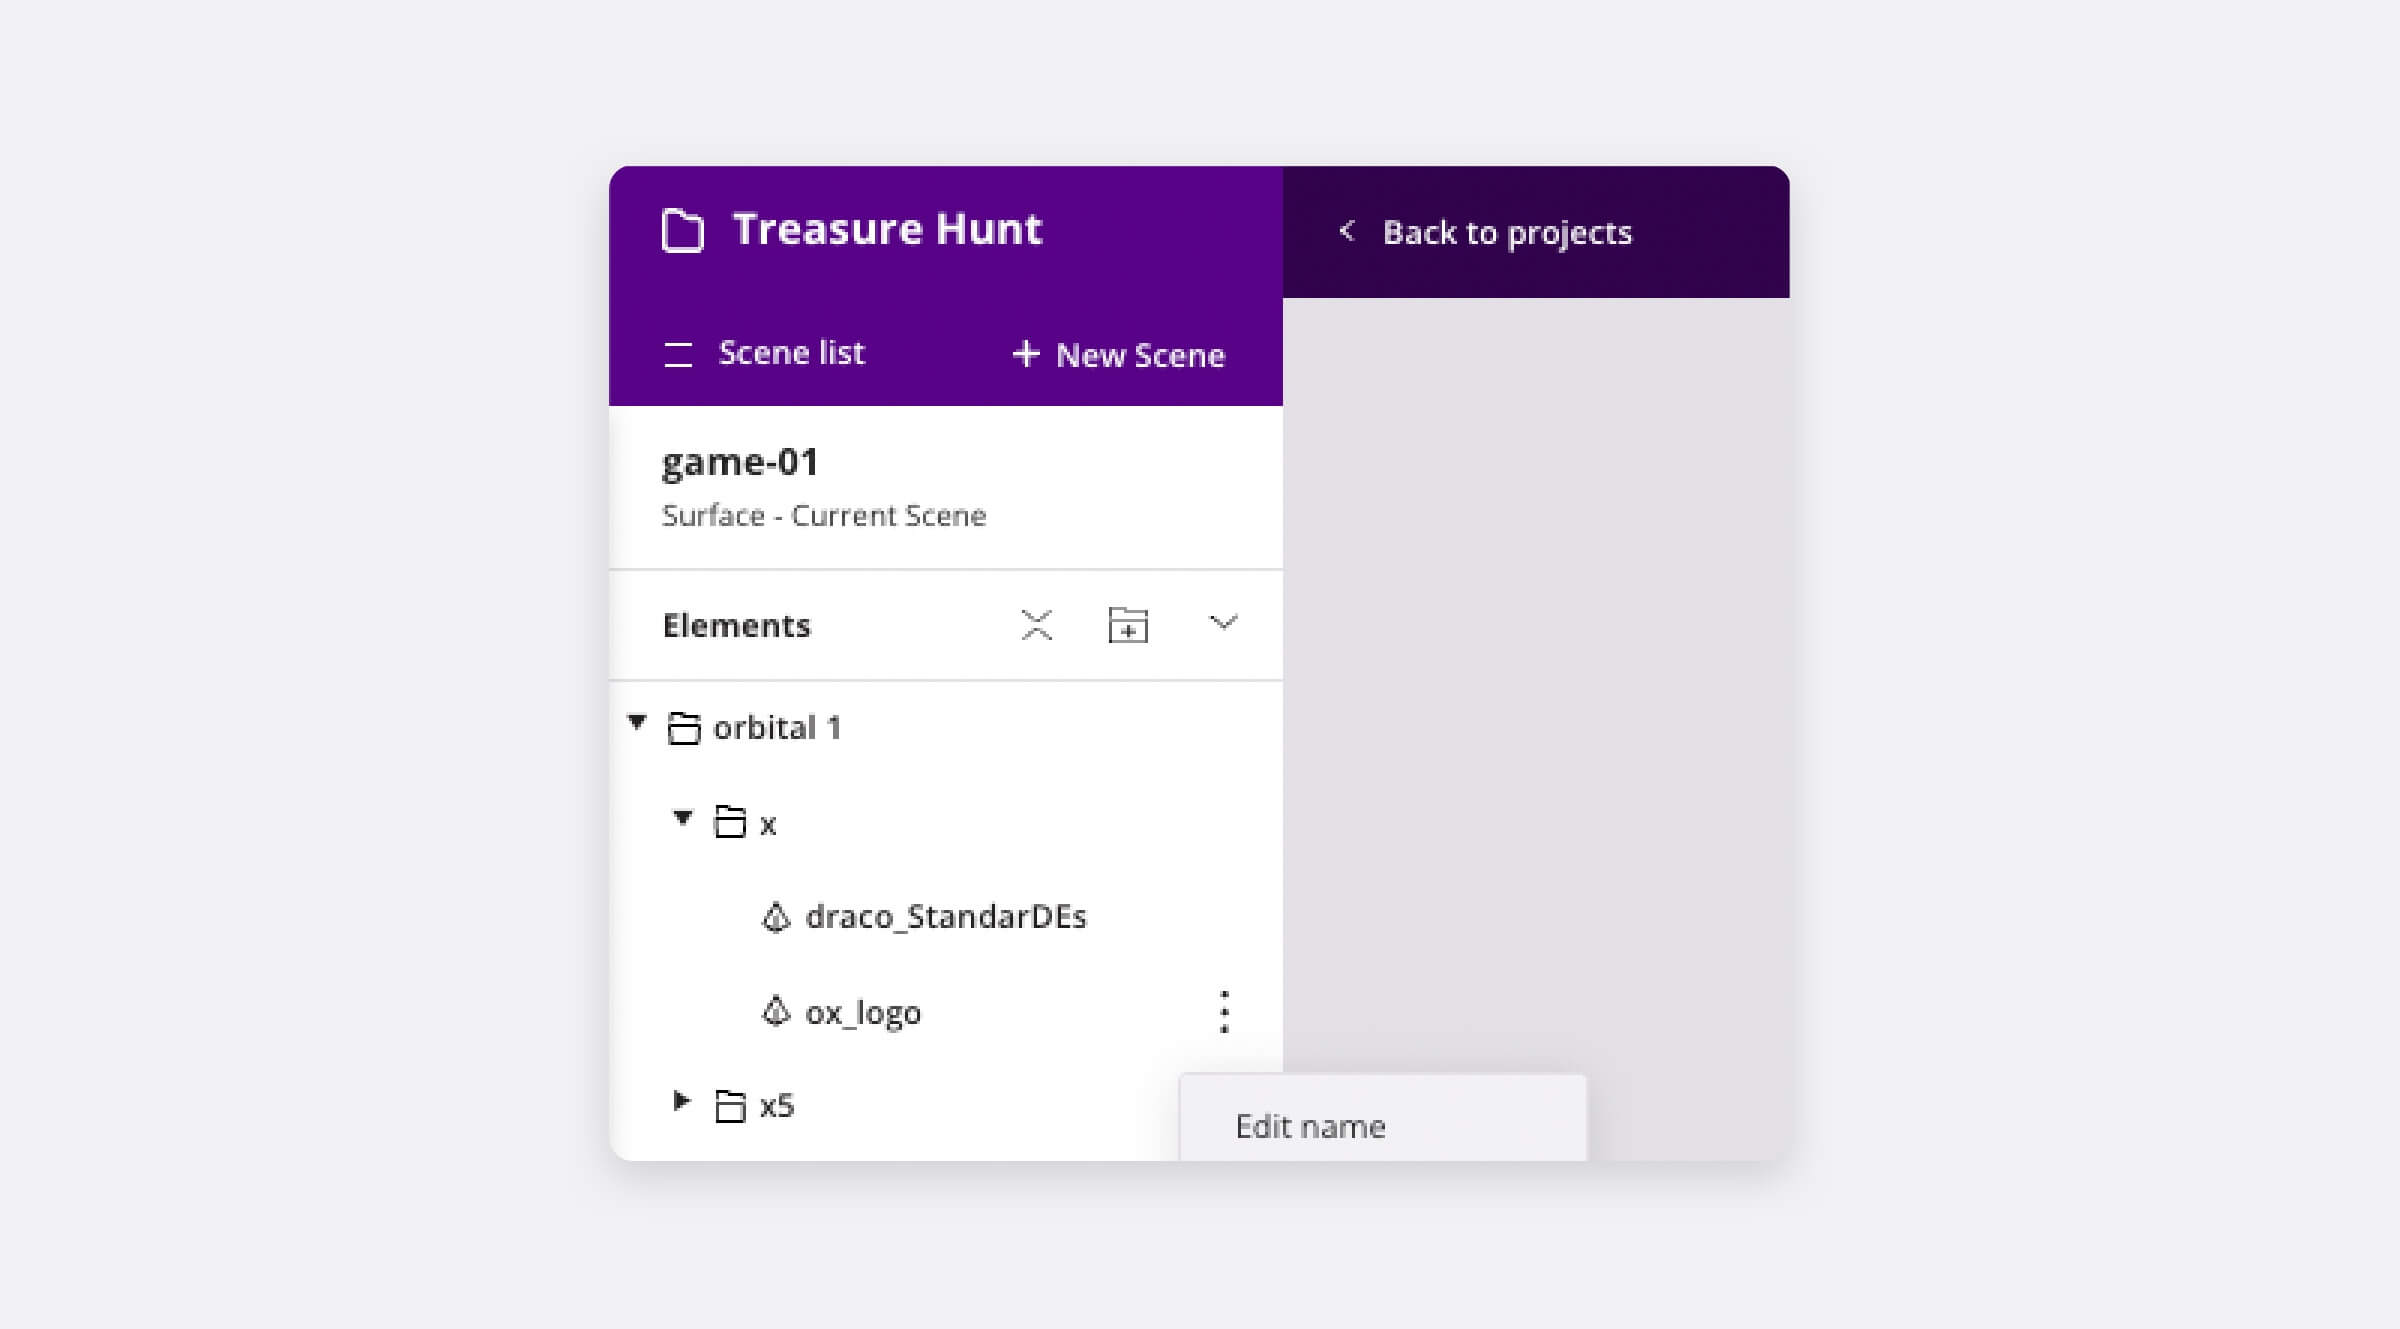Click the game-01 scene to select it
Screen dimensions: 2400x1329
pos(949,483)
